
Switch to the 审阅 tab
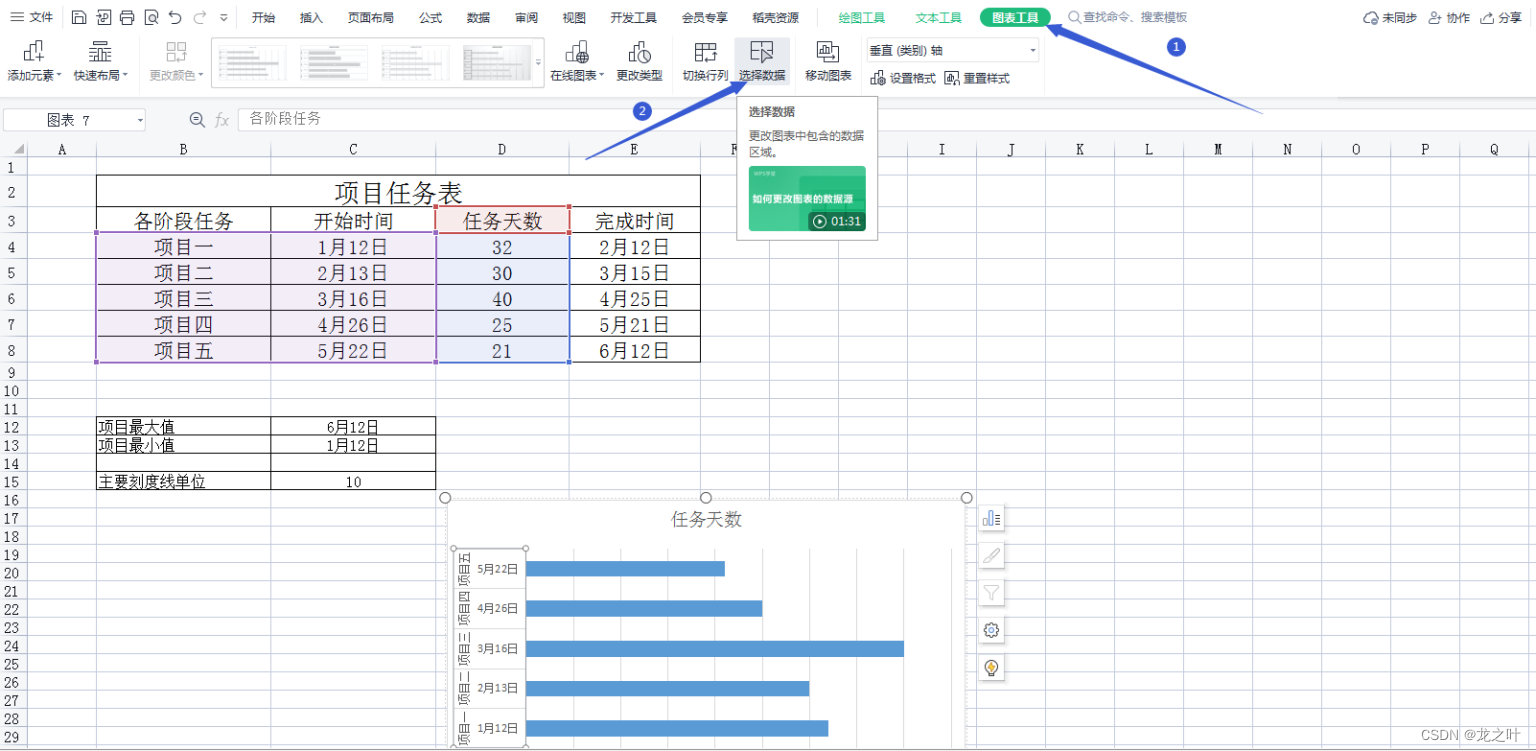point(526,18)
